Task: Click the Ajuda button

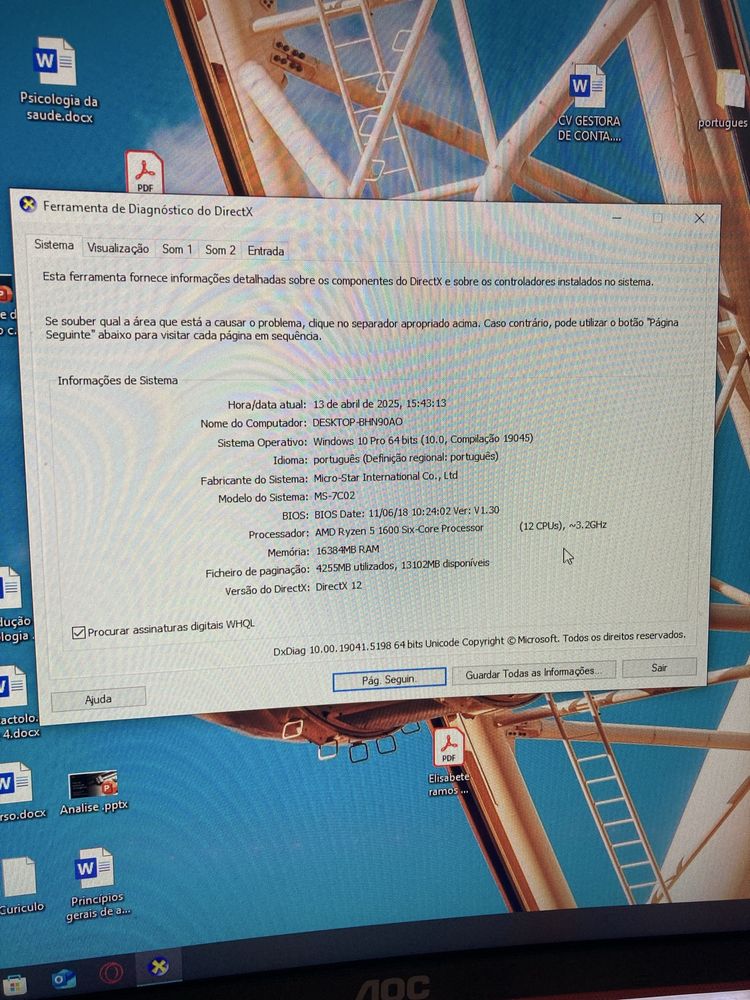Action: pos(98,700)
